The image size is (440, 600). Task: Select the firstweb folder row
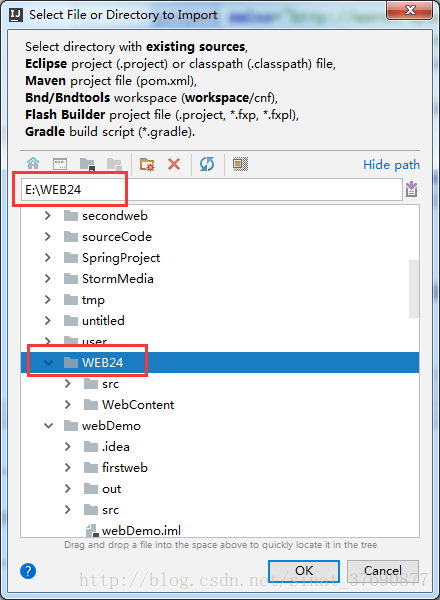pos(220,468)
